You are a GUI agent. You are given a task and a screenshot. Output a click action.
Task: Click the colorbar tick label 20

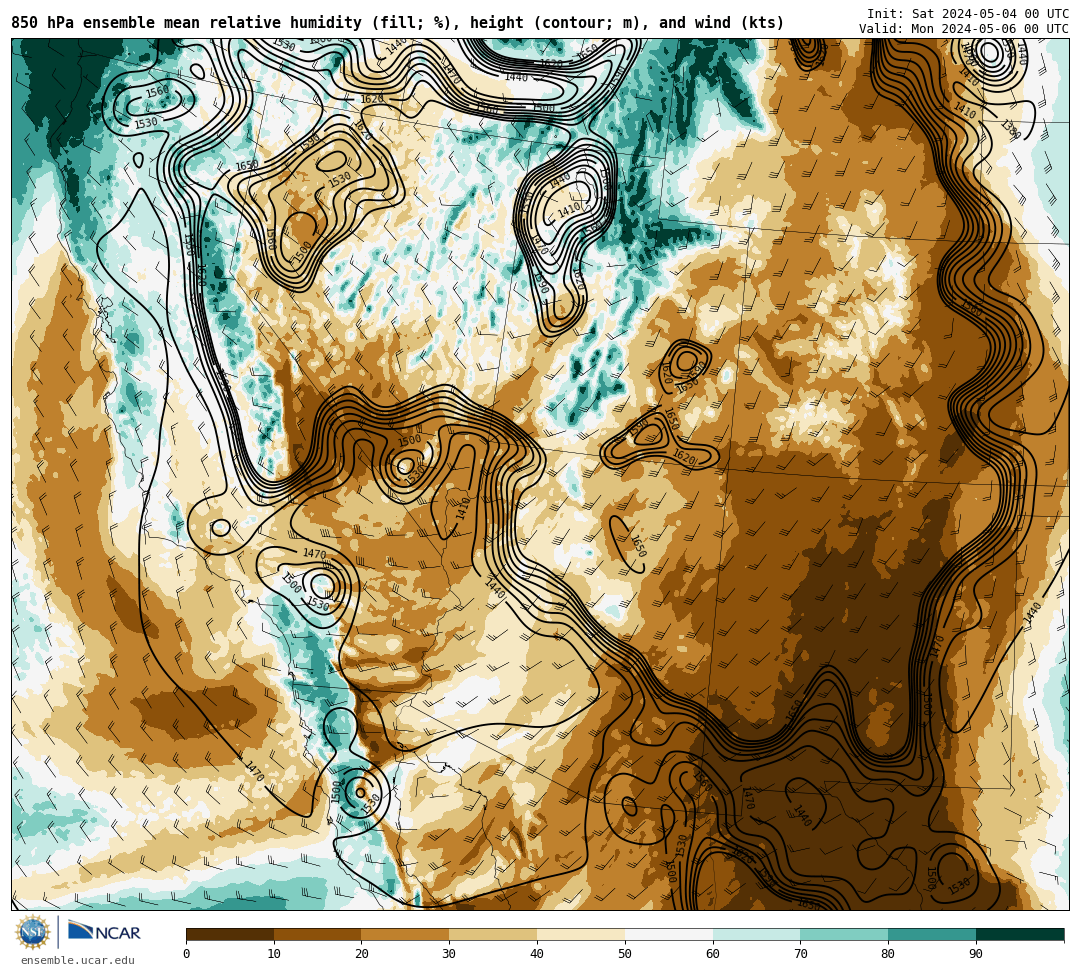click(x=362, y=954)
